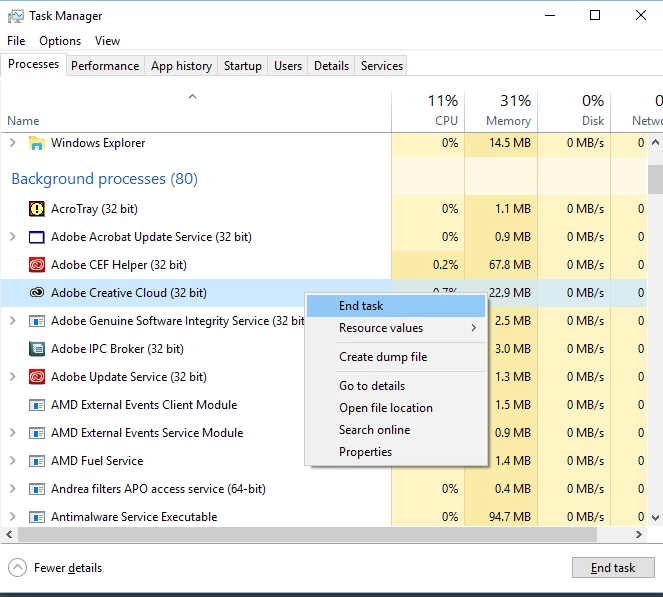Sort by the Memory column header
Image resolution: width=663 pixels, height=597 pixels.
501,111
